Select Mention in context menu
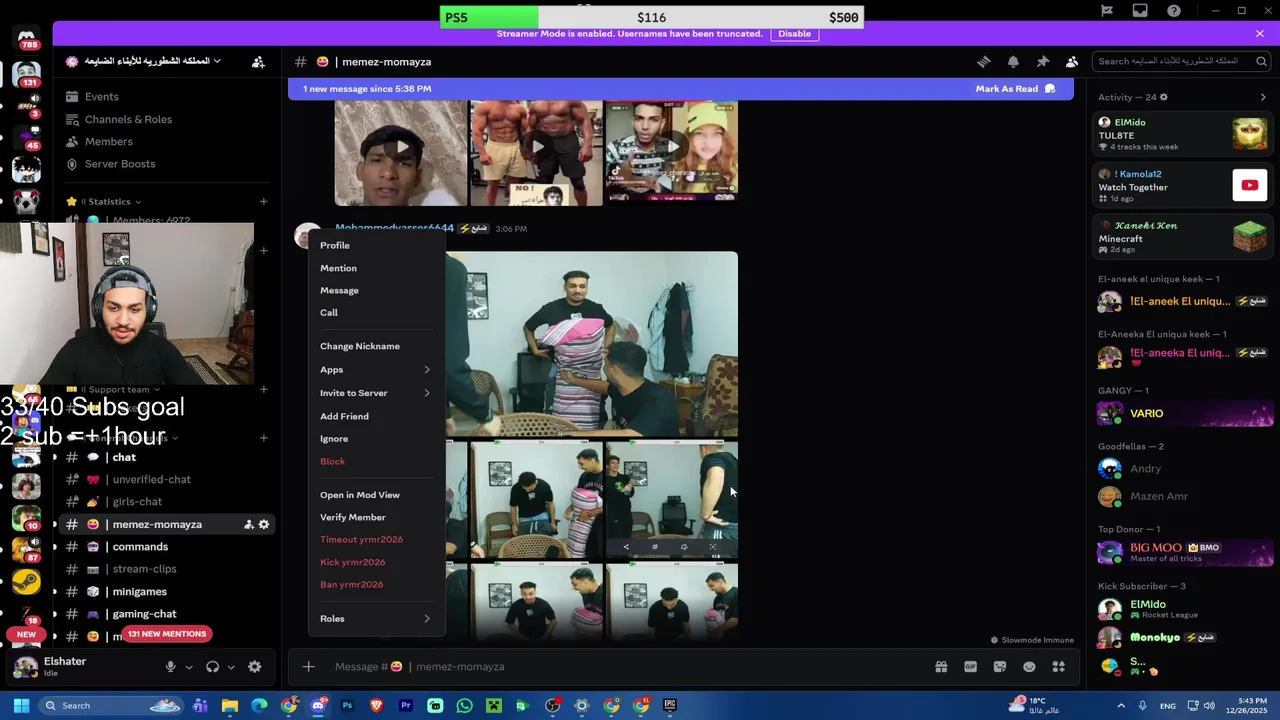Image resolution: width=1280 pixels, height=720 pixels. tap(376, 268)
